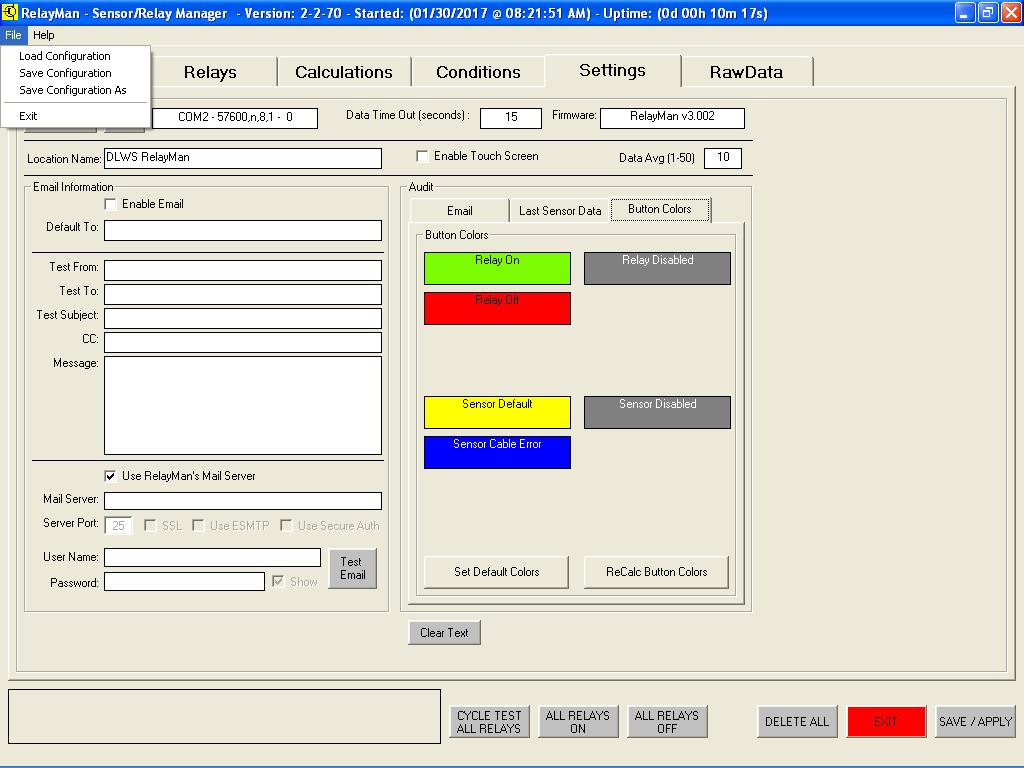Go to the RawData tab
Image resolution: width=1024 pixels, height=768 pixels.
tap(746, 72)
